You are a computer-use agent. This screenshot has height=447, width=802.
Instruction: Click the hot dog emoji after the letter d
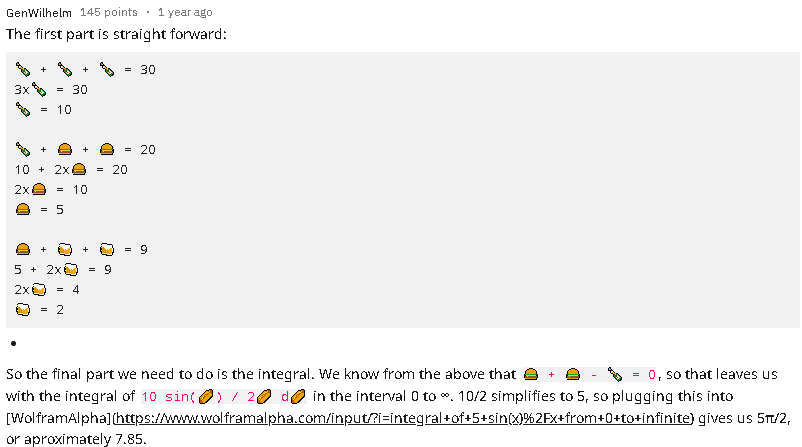298,396
